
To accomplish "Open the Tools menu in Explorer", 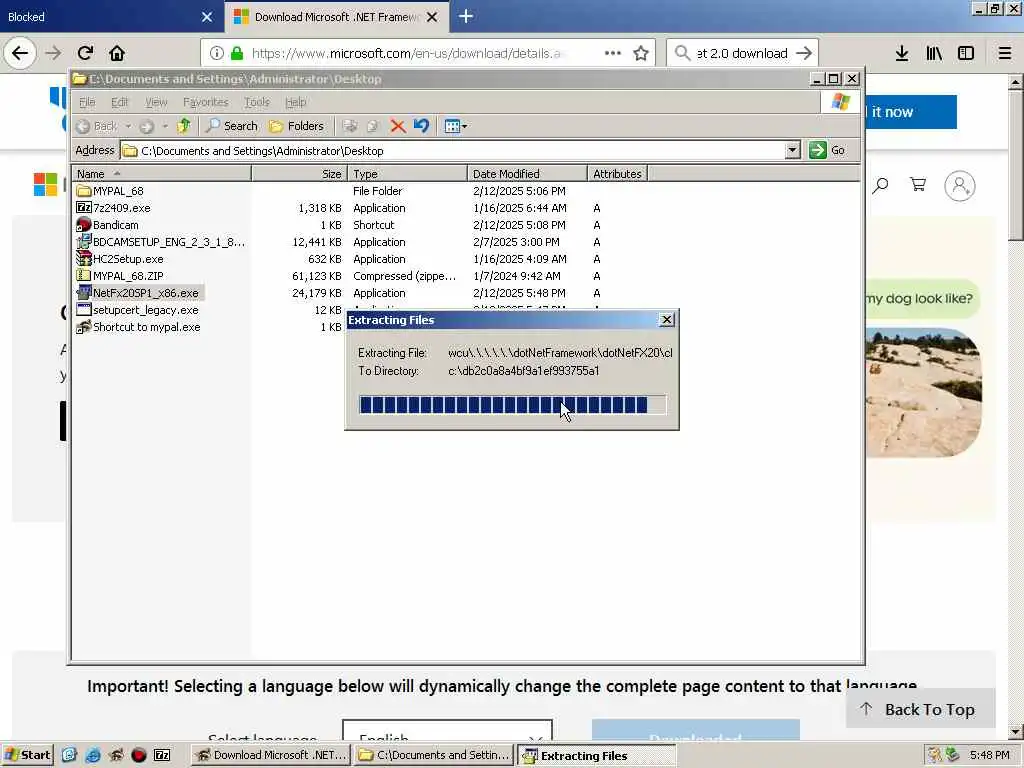I will [x=257, y=102].
